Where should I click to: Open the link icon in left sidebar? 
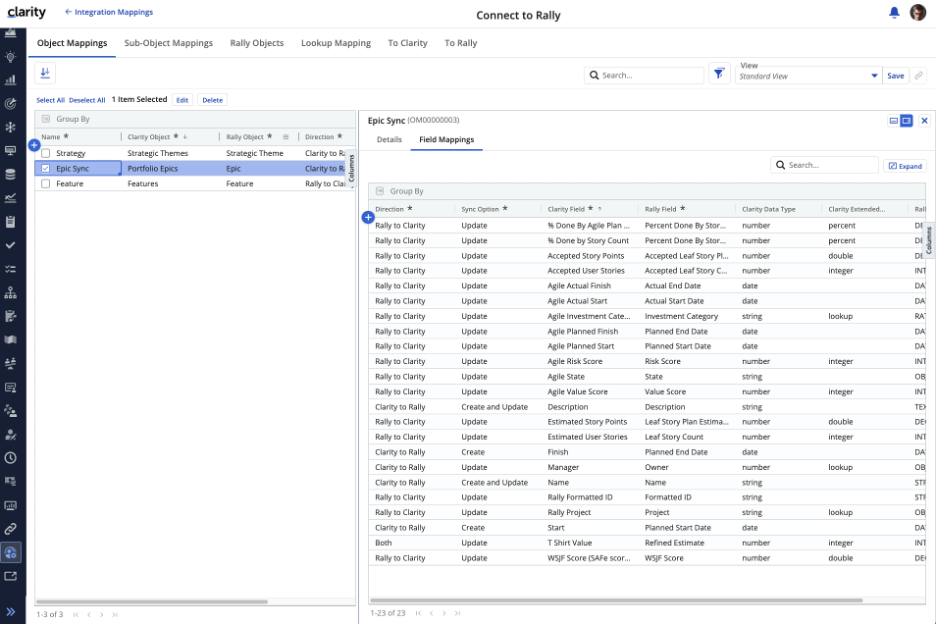(x=11, y=528)
